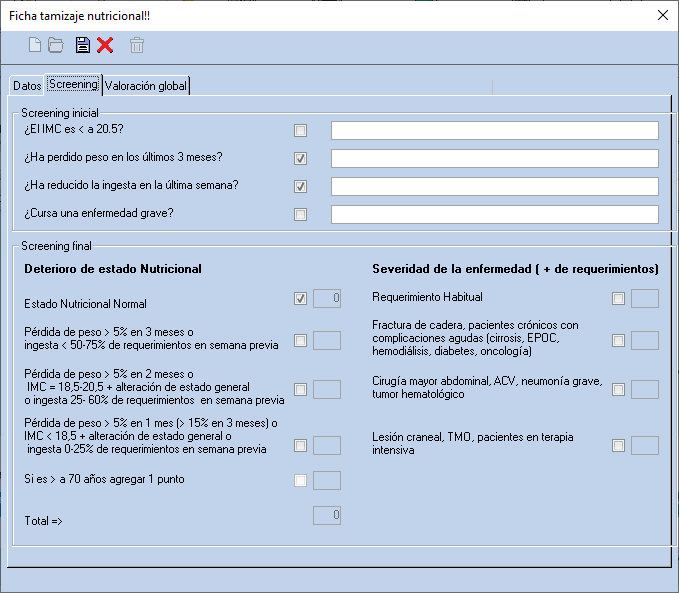Viewport: 679px width, 593px height.
Task: Open the Valoración global tab
Action: point(146,85)
